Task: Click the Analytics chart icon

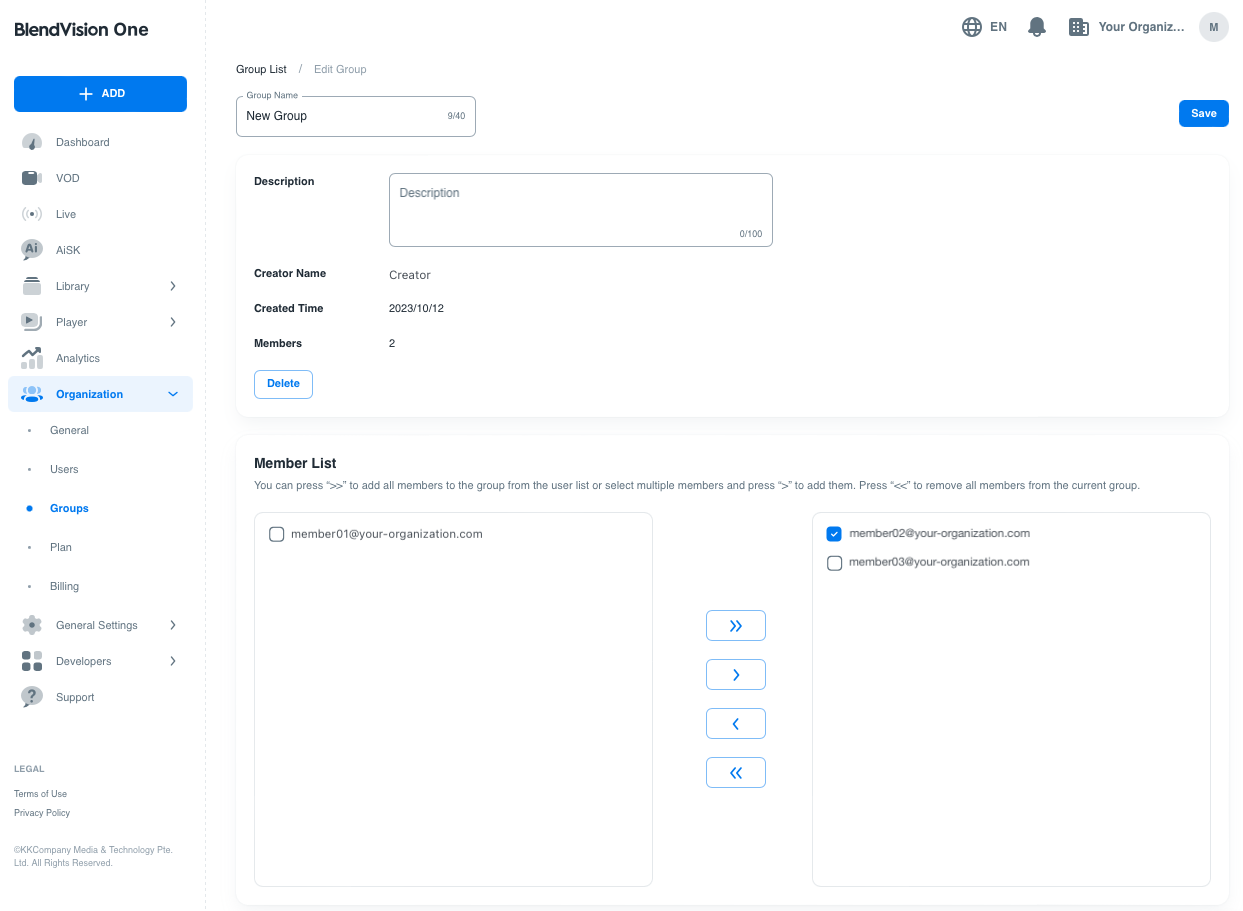Action: (32, 358)
